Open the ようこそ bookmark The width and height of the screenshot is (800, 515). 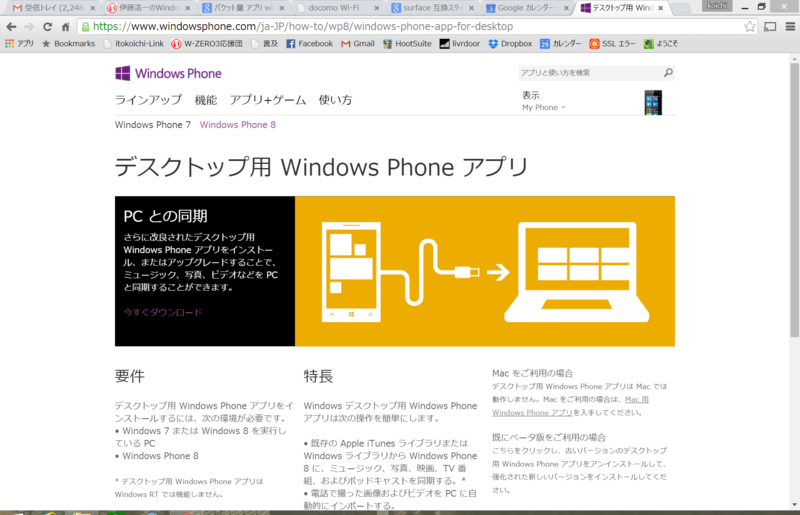(x=661, y=44)
